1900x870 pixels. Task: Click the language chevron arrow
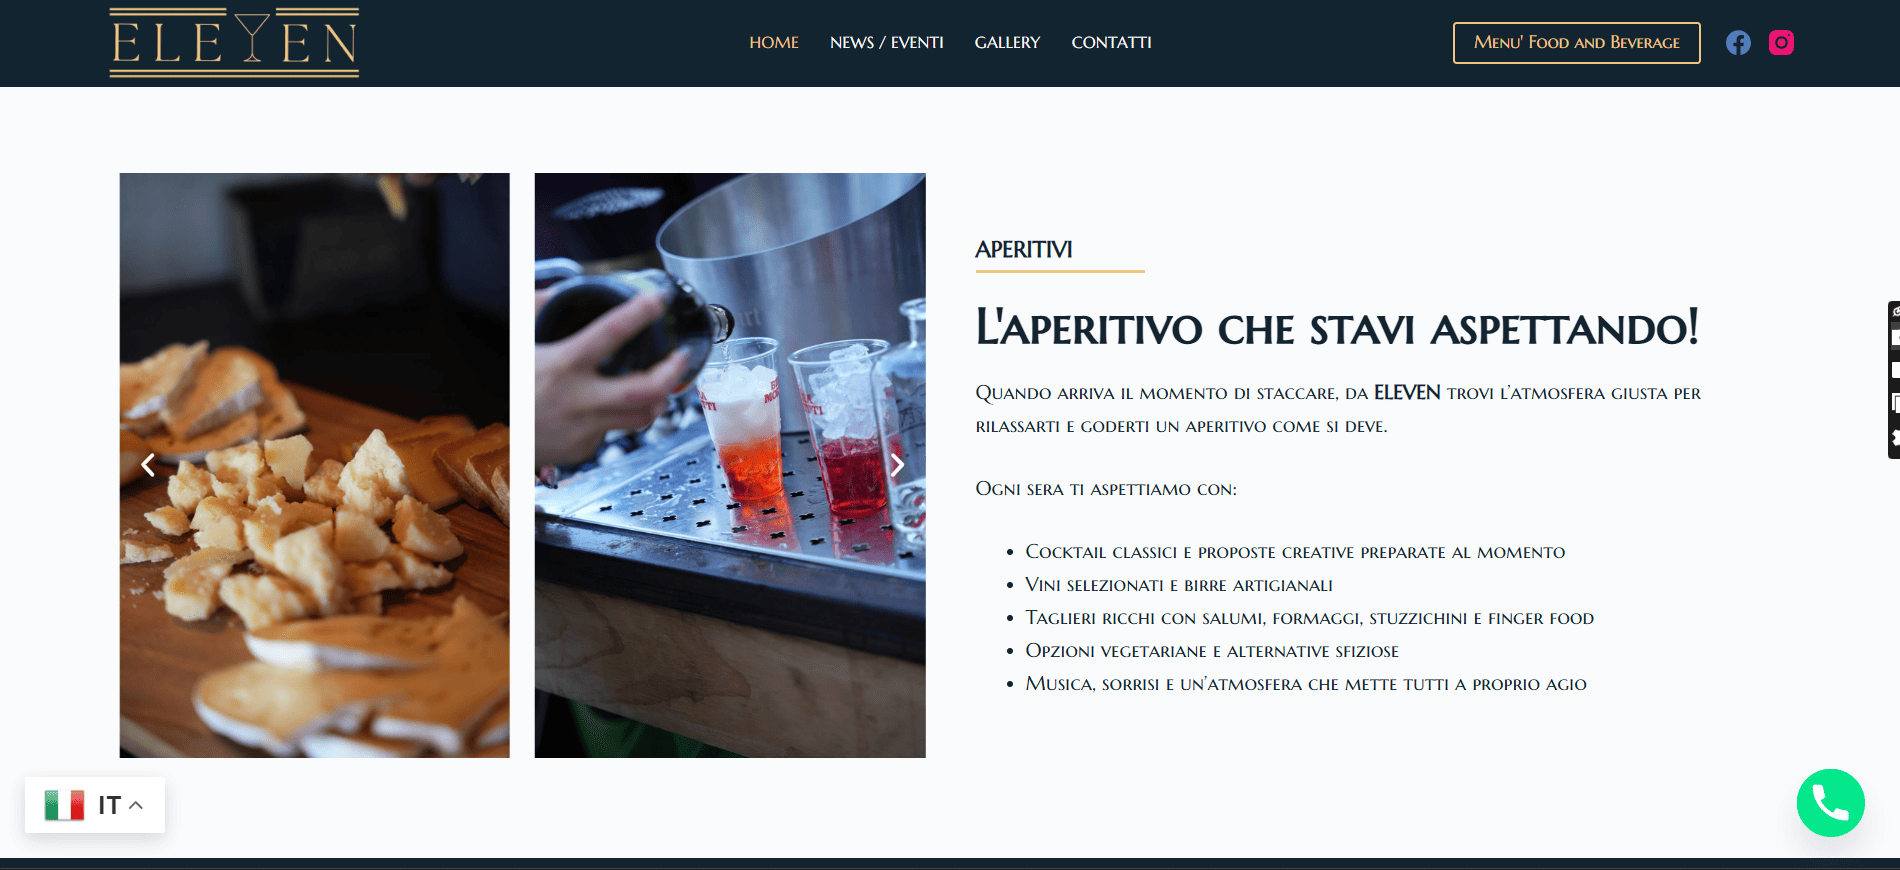[136, 805]
